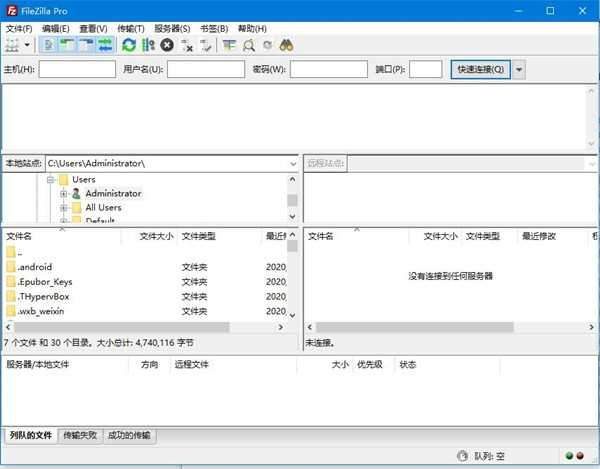Open the 查看(V) menu
The width and height of the screenshot is (600, 469).
coord(93,29)
